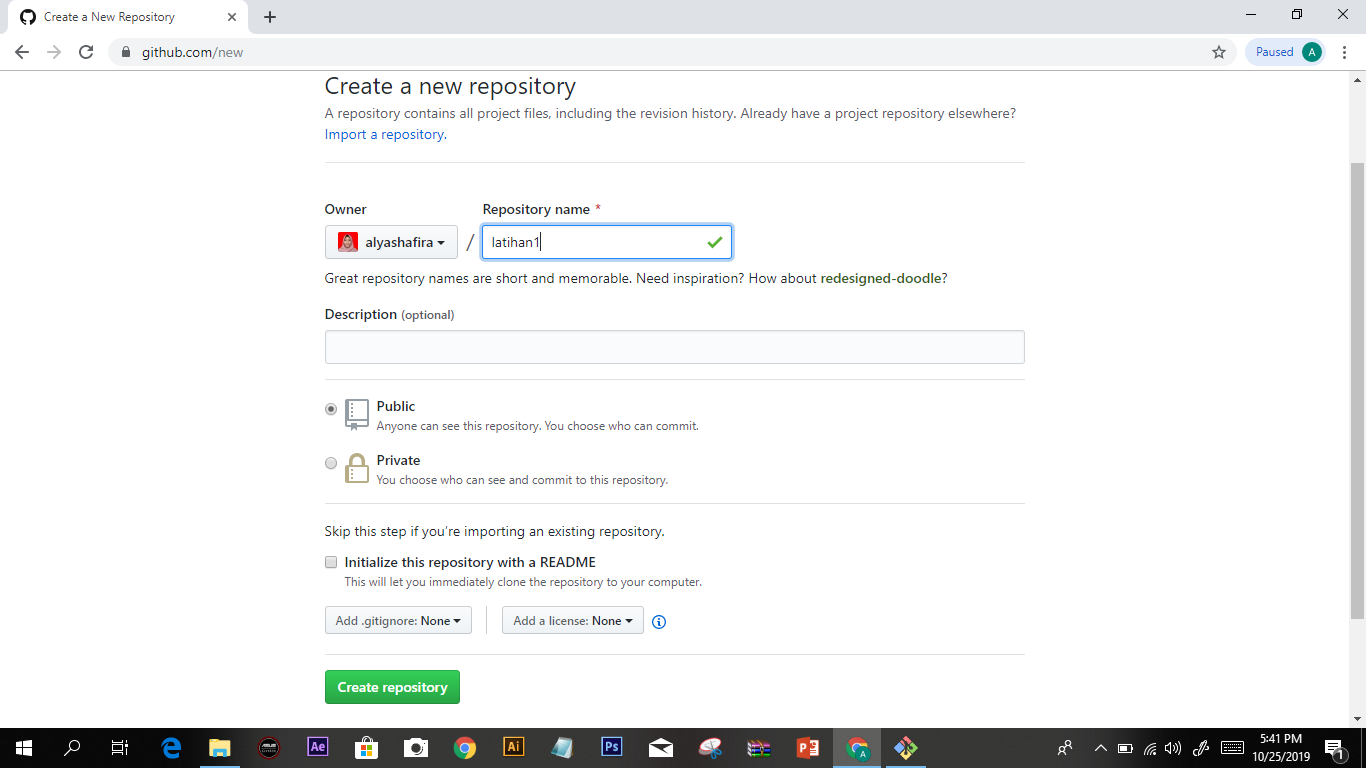
Task: Select the Public repository option
Action: pos(331,409)
